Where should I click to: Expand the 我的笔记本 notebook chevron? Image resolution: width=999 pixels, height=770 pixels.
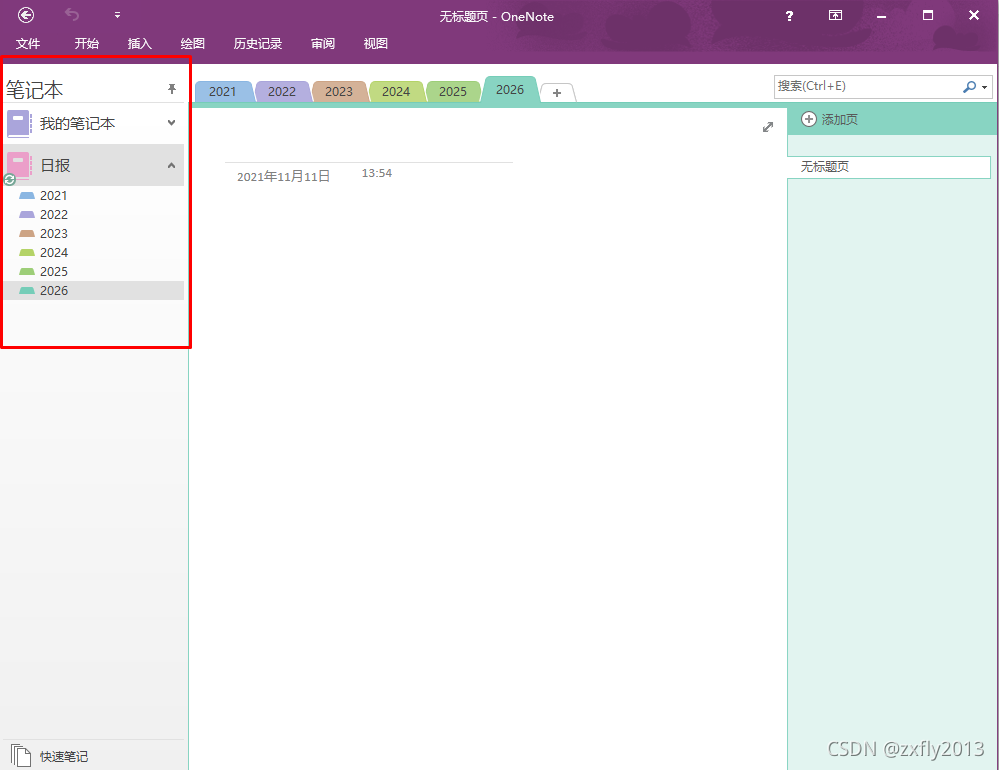pos(171,123)
